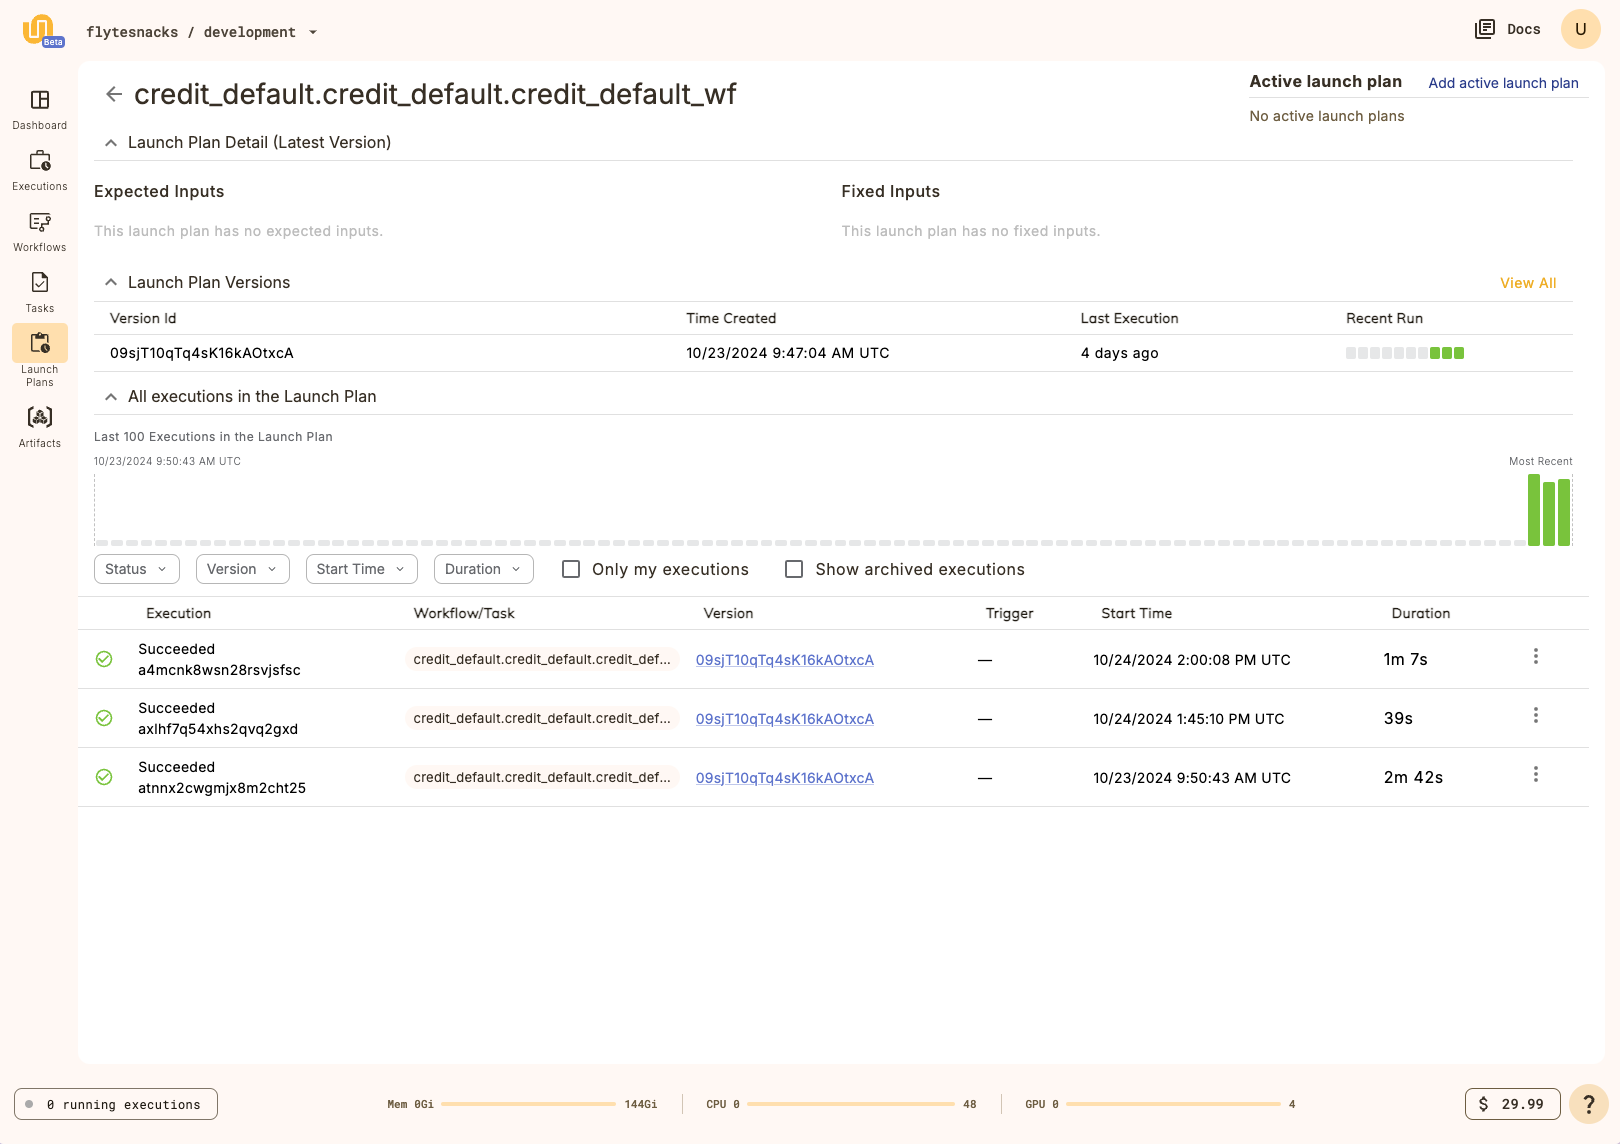Check Show archived executions
Image resolution: width=1620 pixels, height=1144 pixels.
tap(794, 569)
